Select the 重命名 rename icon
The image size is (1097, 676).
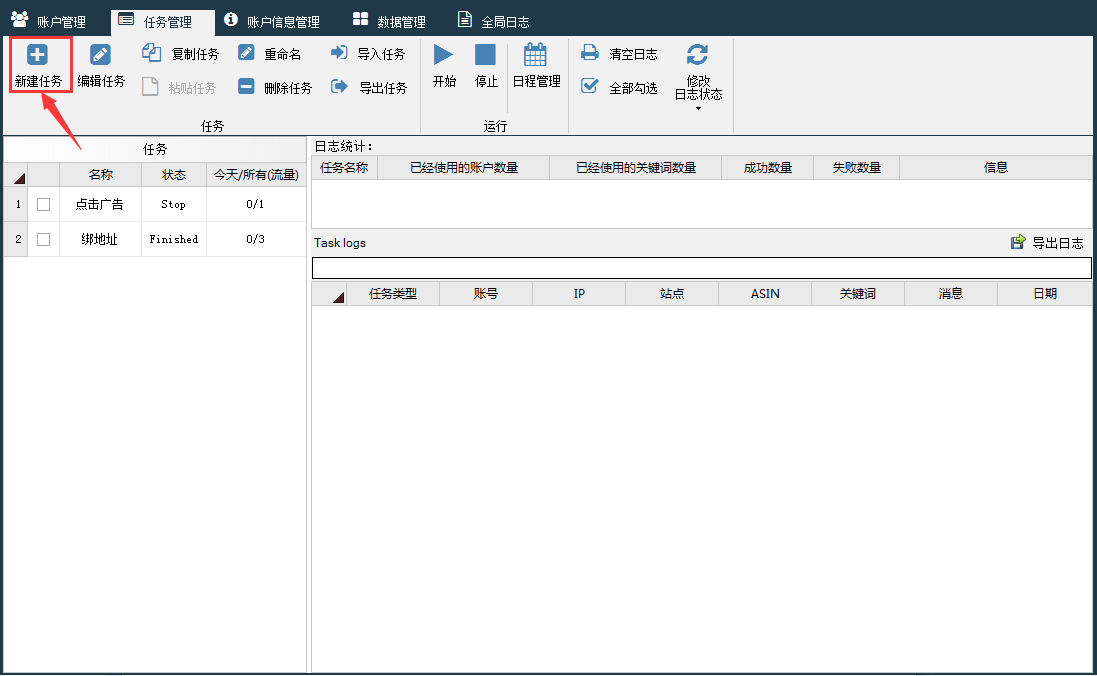point(246,52)
